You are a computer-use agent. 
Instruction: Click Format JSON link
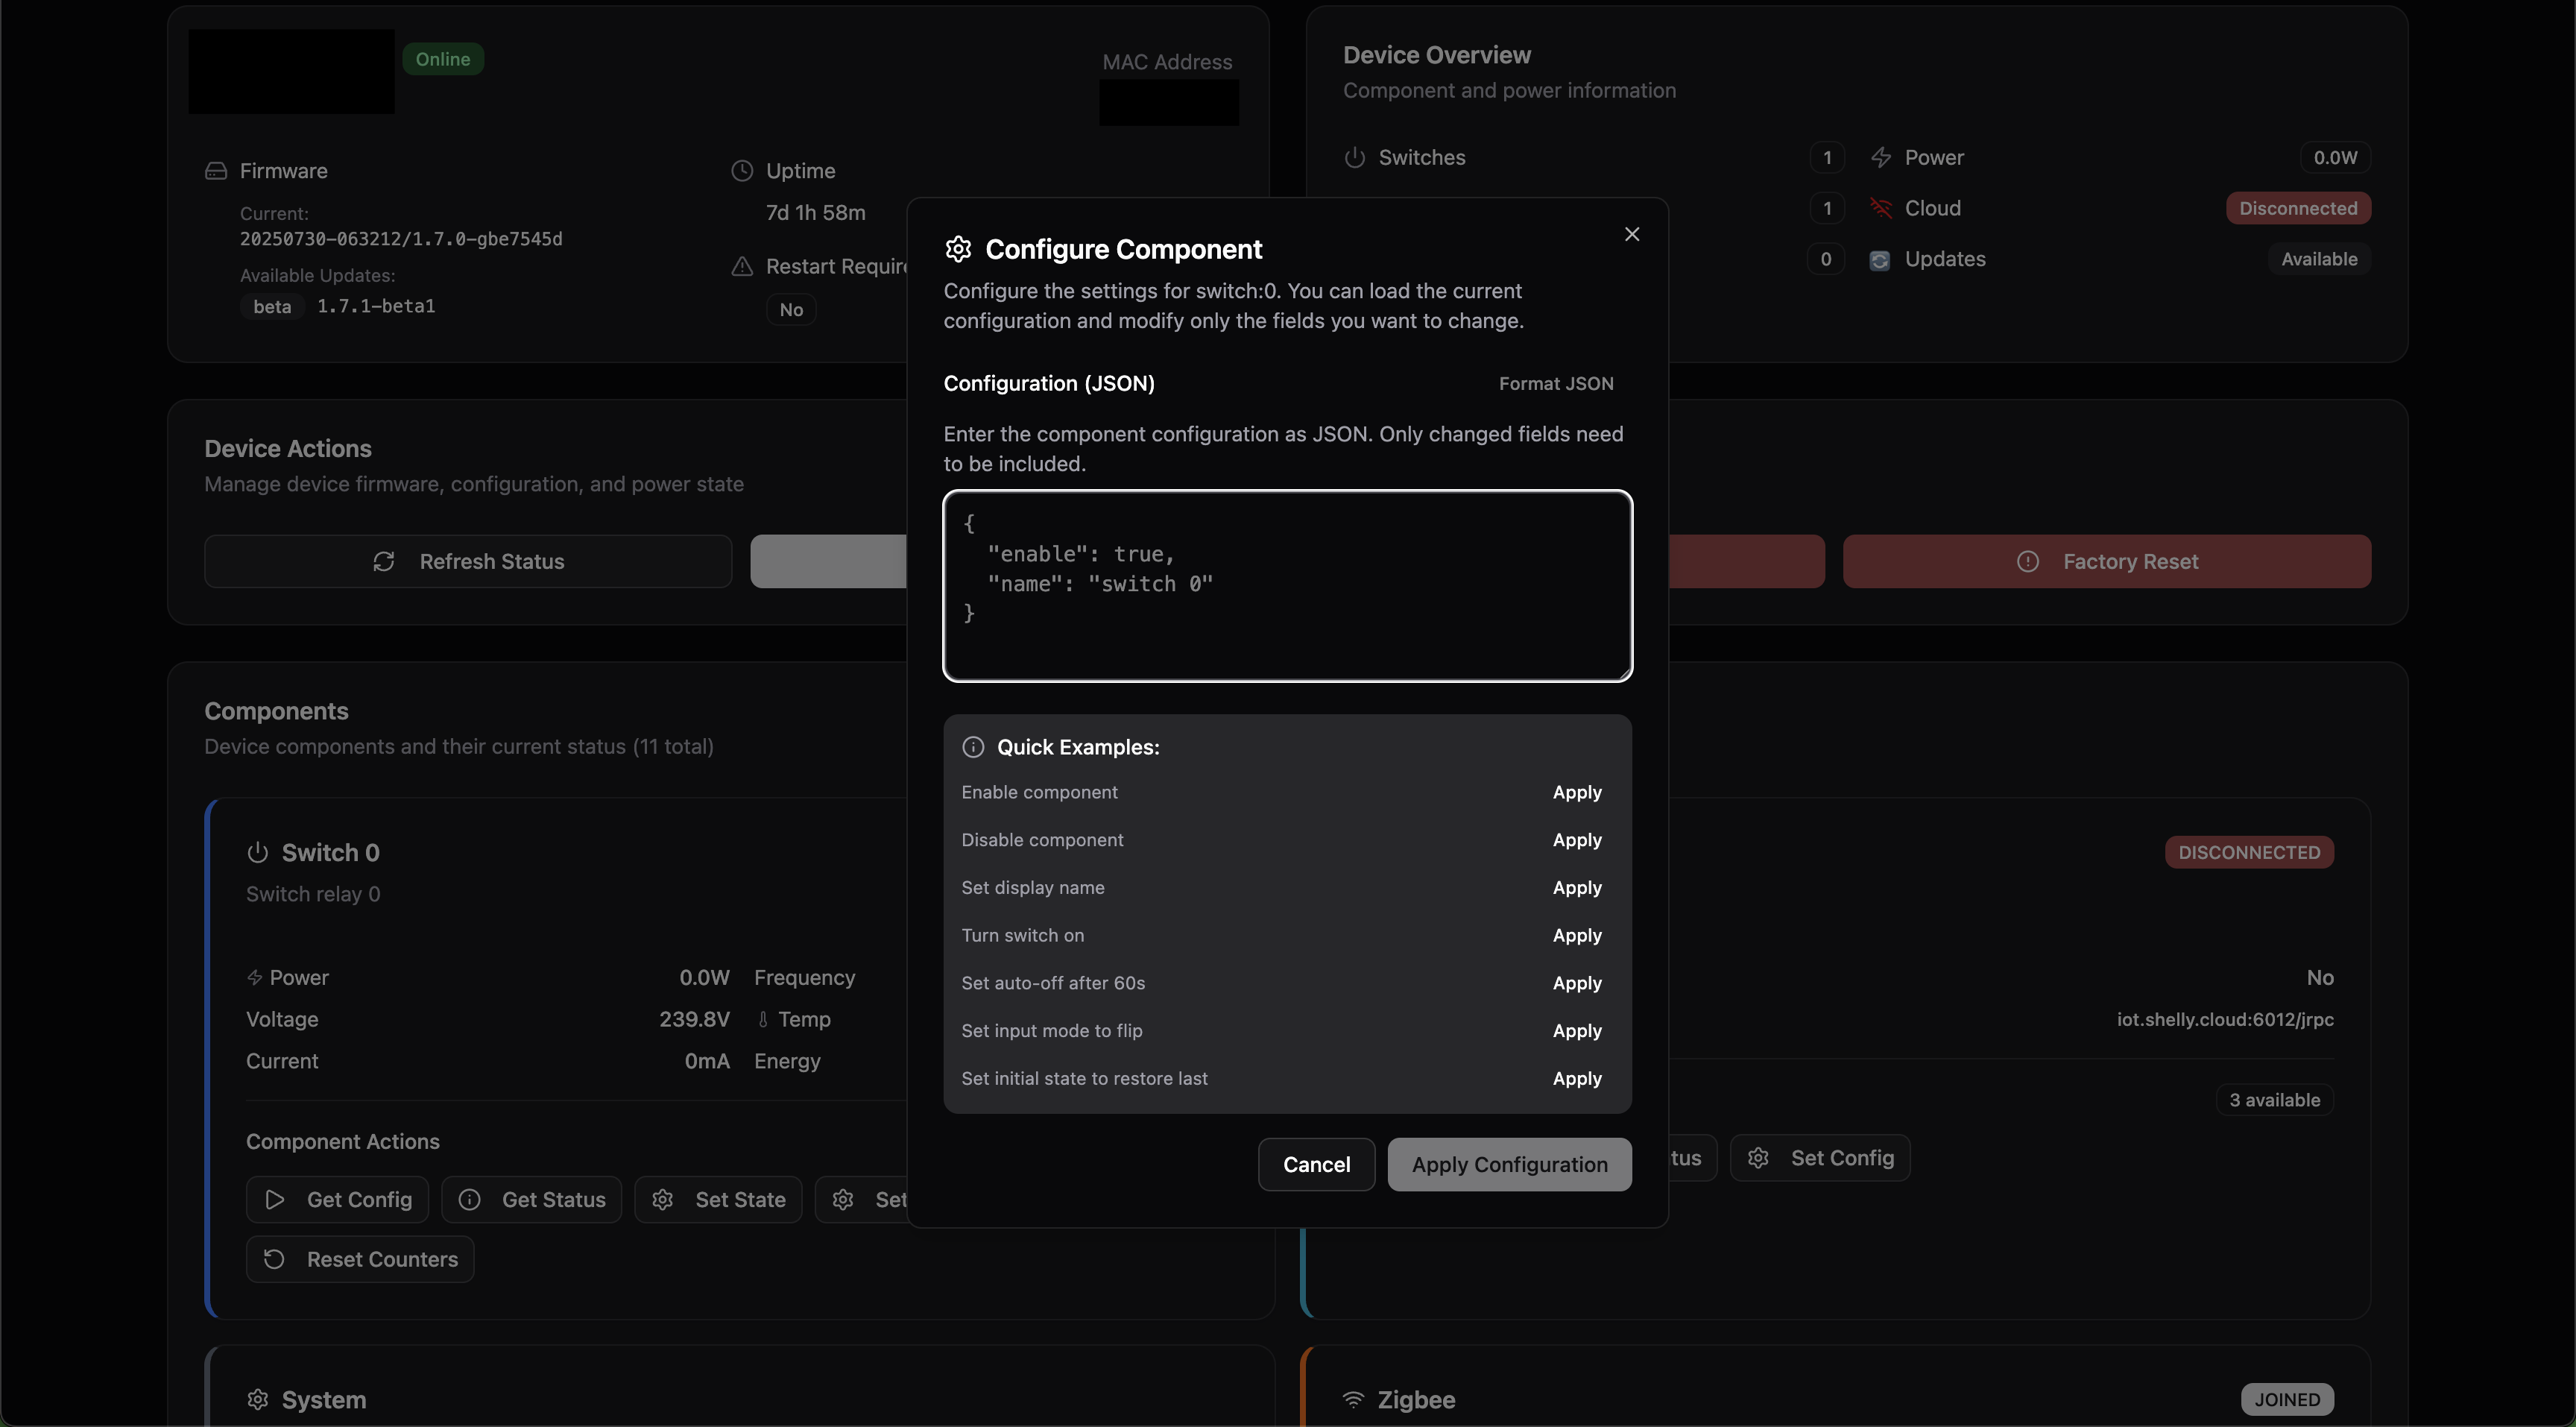(x=1556, y=384)
